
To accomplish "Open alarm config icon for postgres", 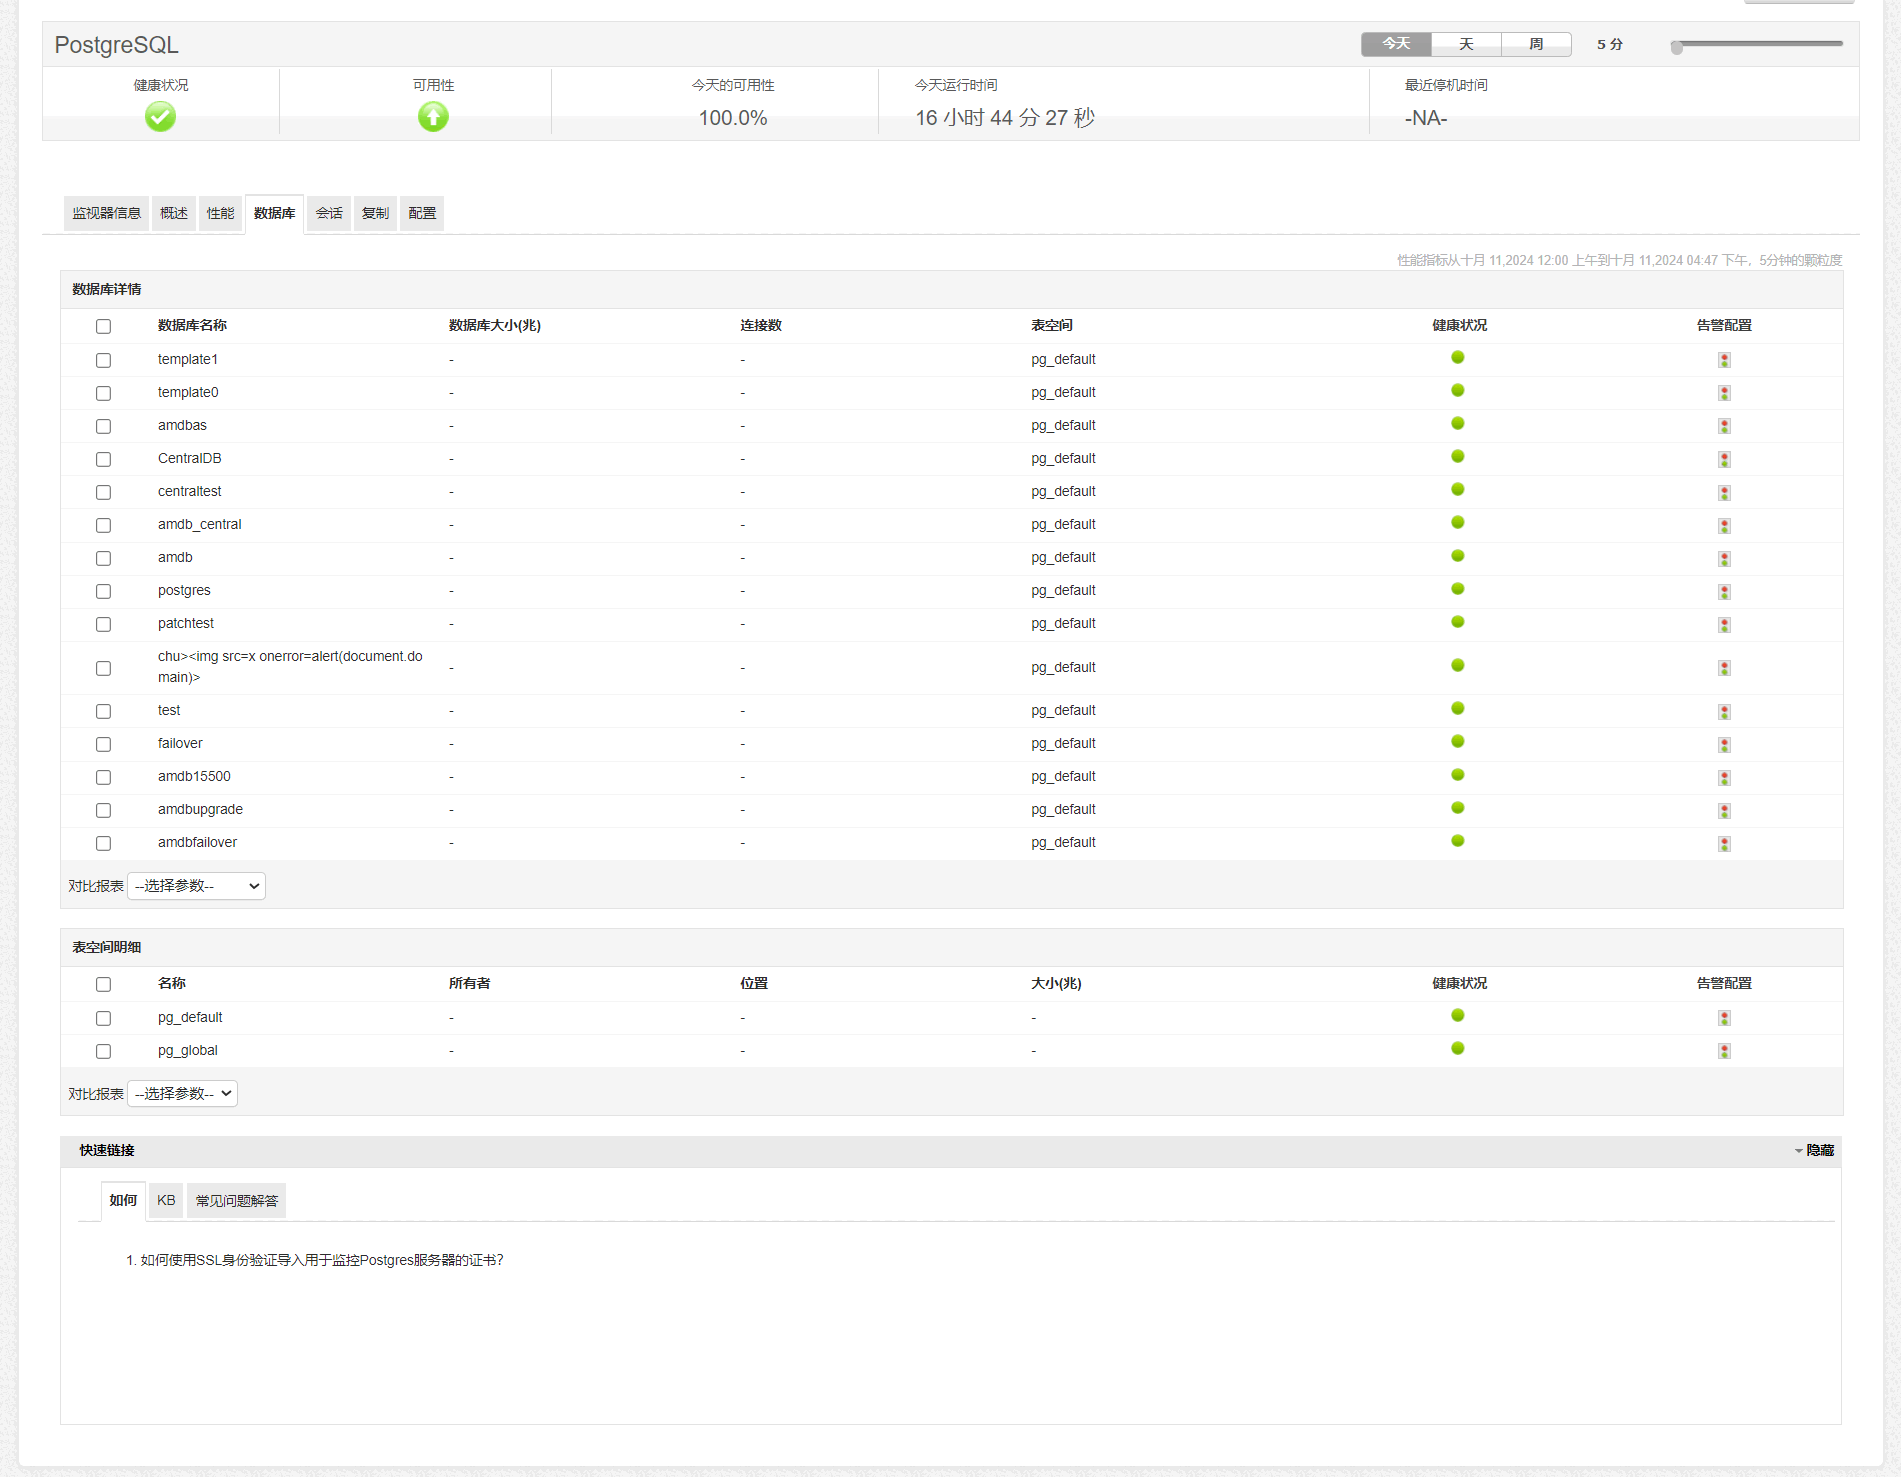I will (x=1724, y=591).
